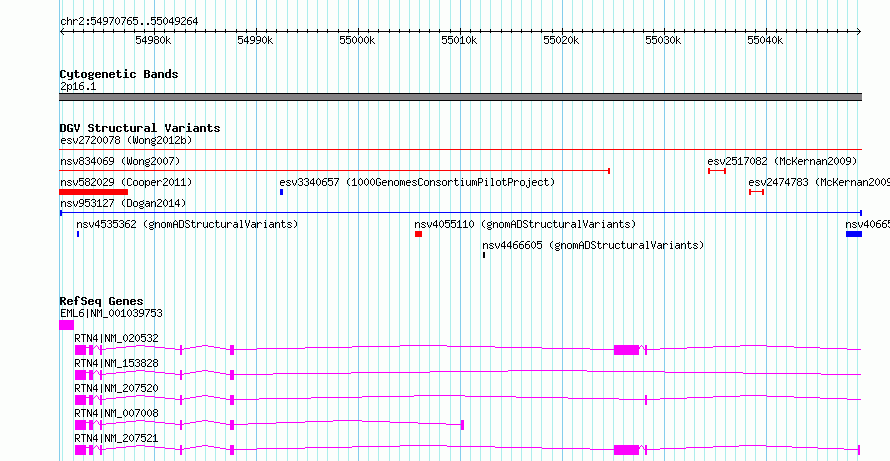Open transcript RTN4|NM_207521
The image size is (890, 461).
point(116,438)
